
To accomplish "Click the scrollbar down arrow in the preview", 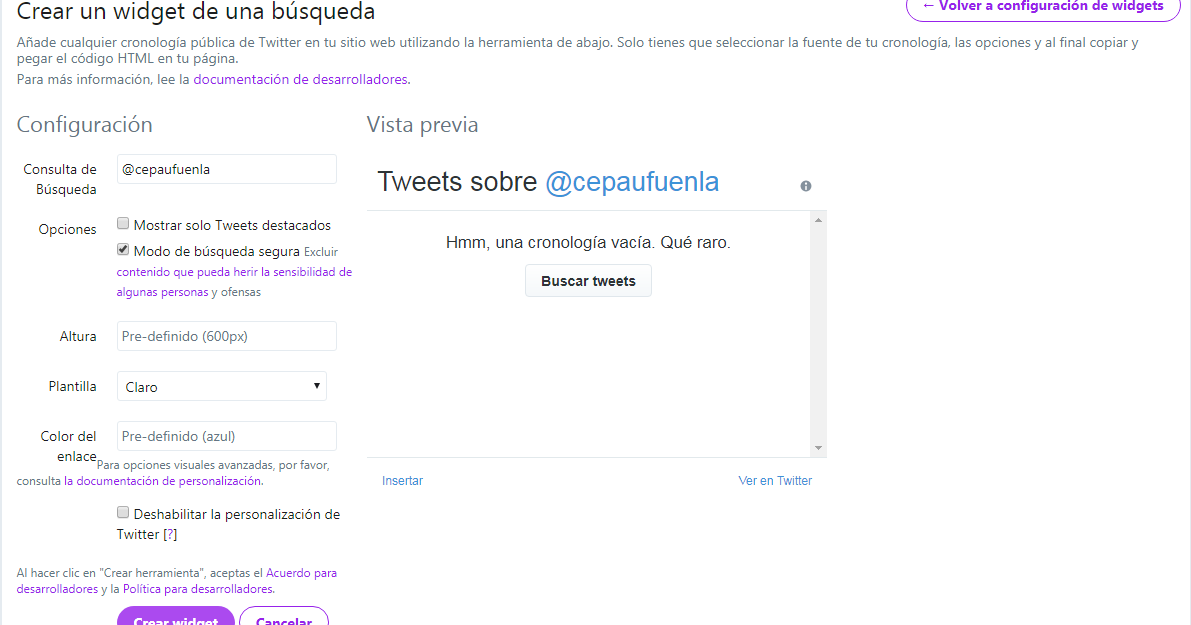I will point(819,447).
